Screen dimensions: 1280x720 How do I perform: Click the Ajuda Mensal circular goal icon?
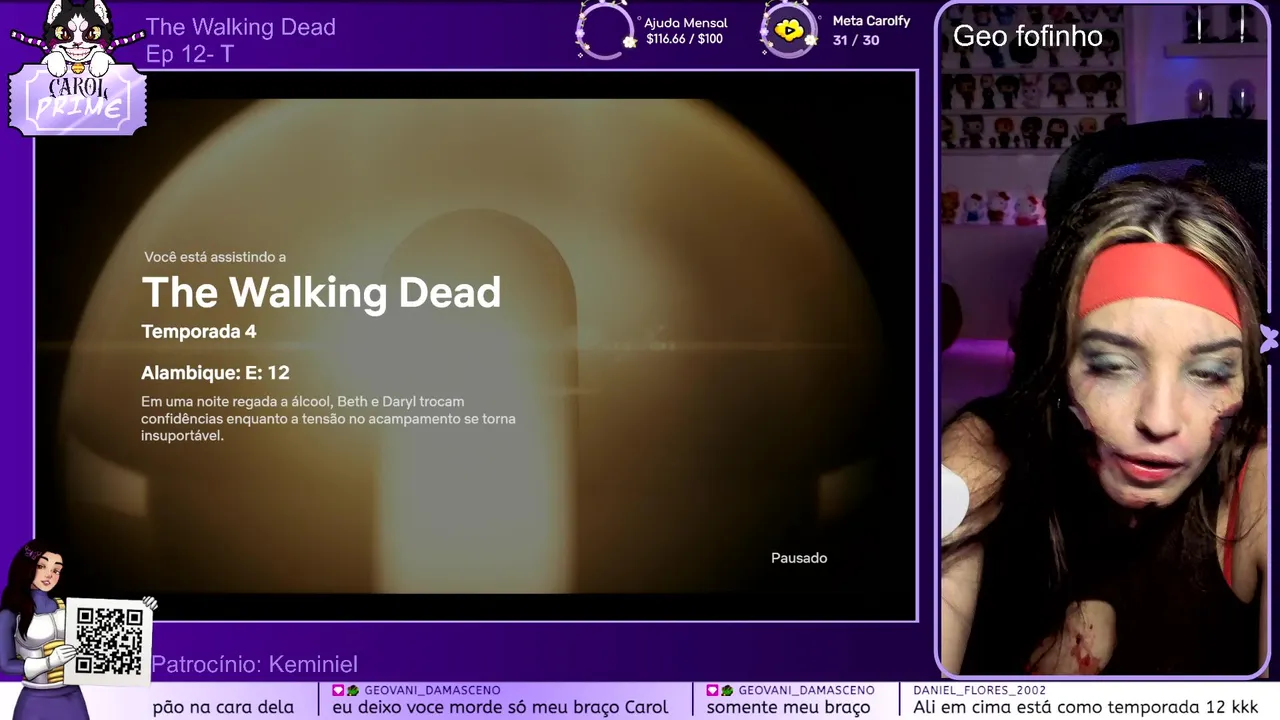pos(606,30)
